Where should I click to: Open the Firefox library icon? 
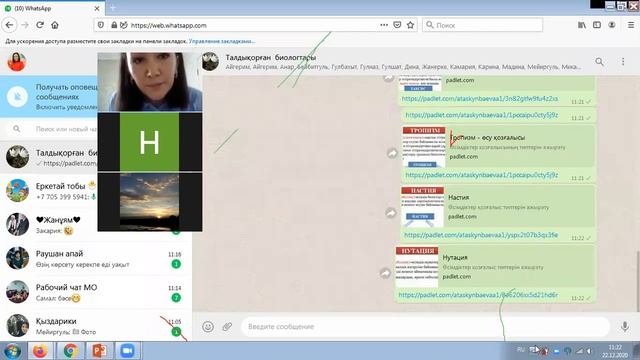pyautogui.click(x=582, y=25)
